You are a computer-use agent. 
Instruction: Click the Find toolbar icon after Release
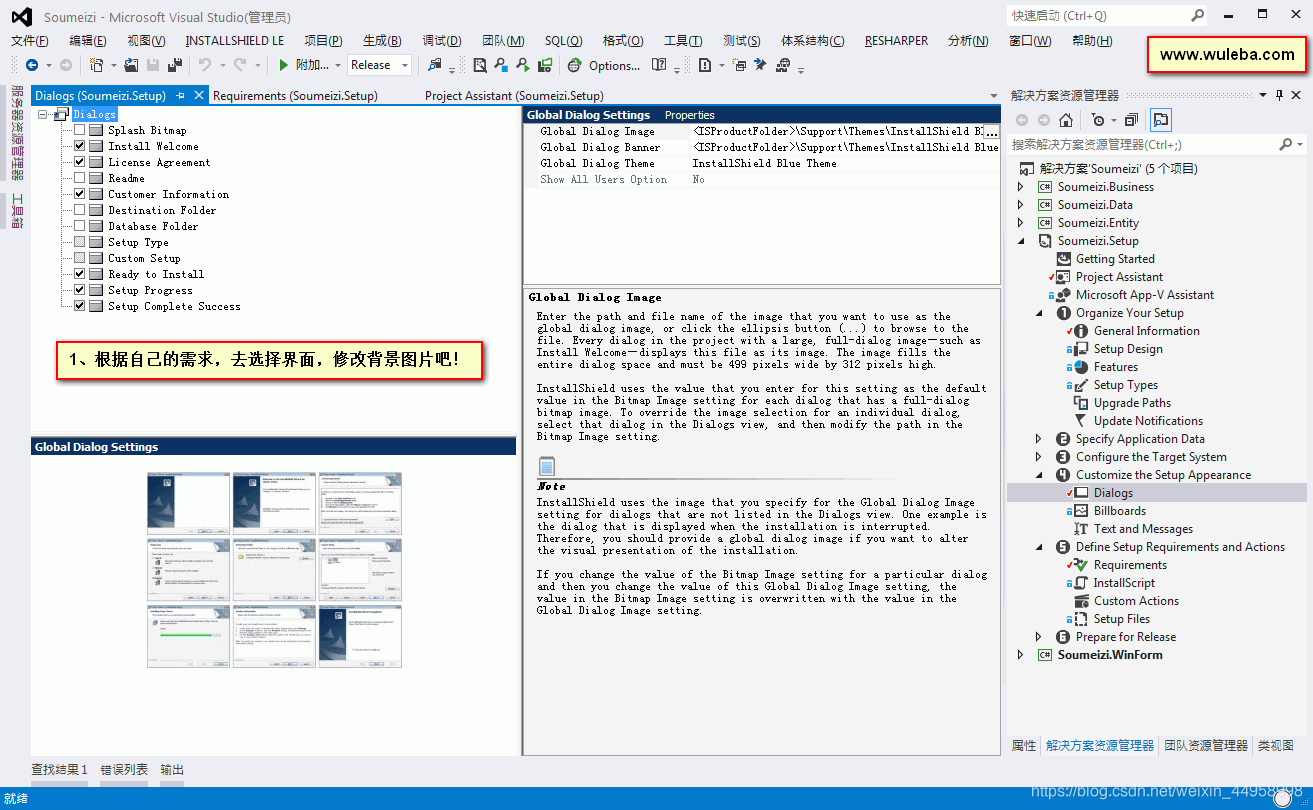tap(434, 65)
